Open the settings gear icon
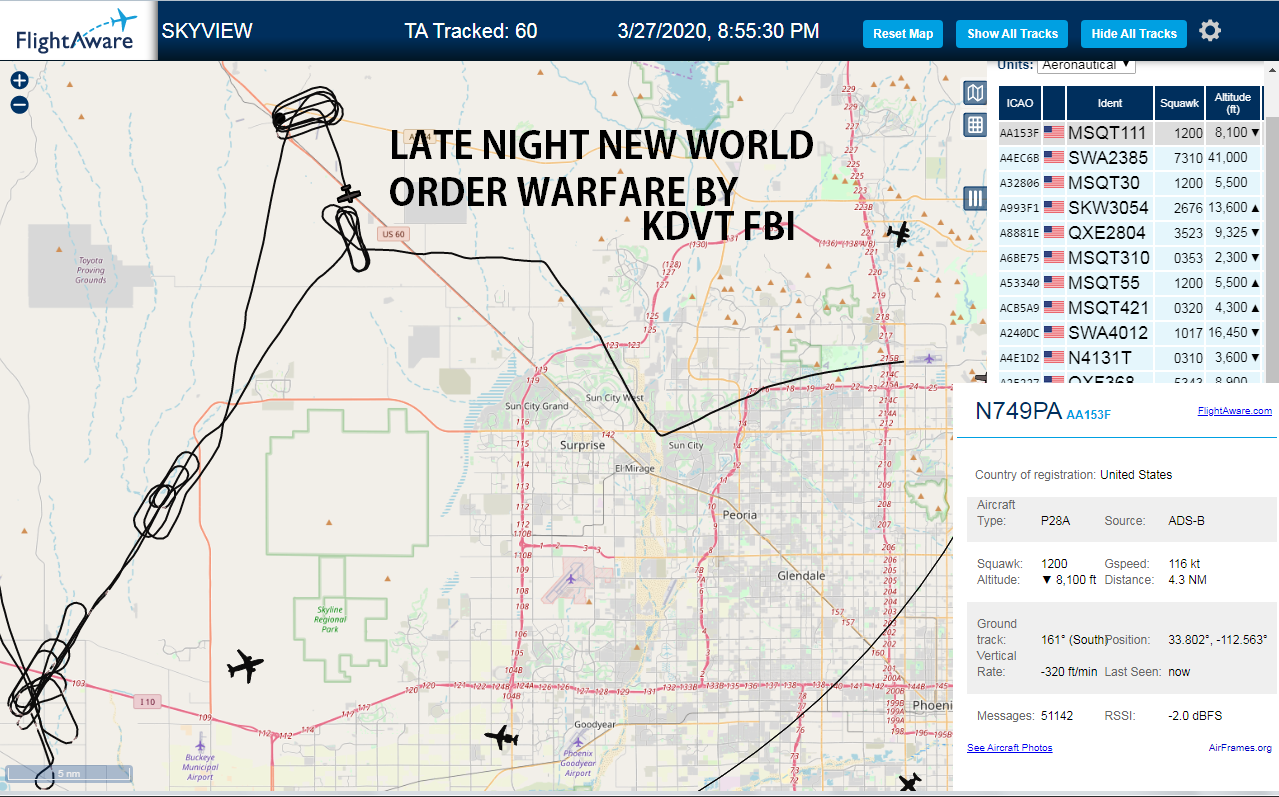This screenshot has width=1279, height=797. (x=1210, y=31)
